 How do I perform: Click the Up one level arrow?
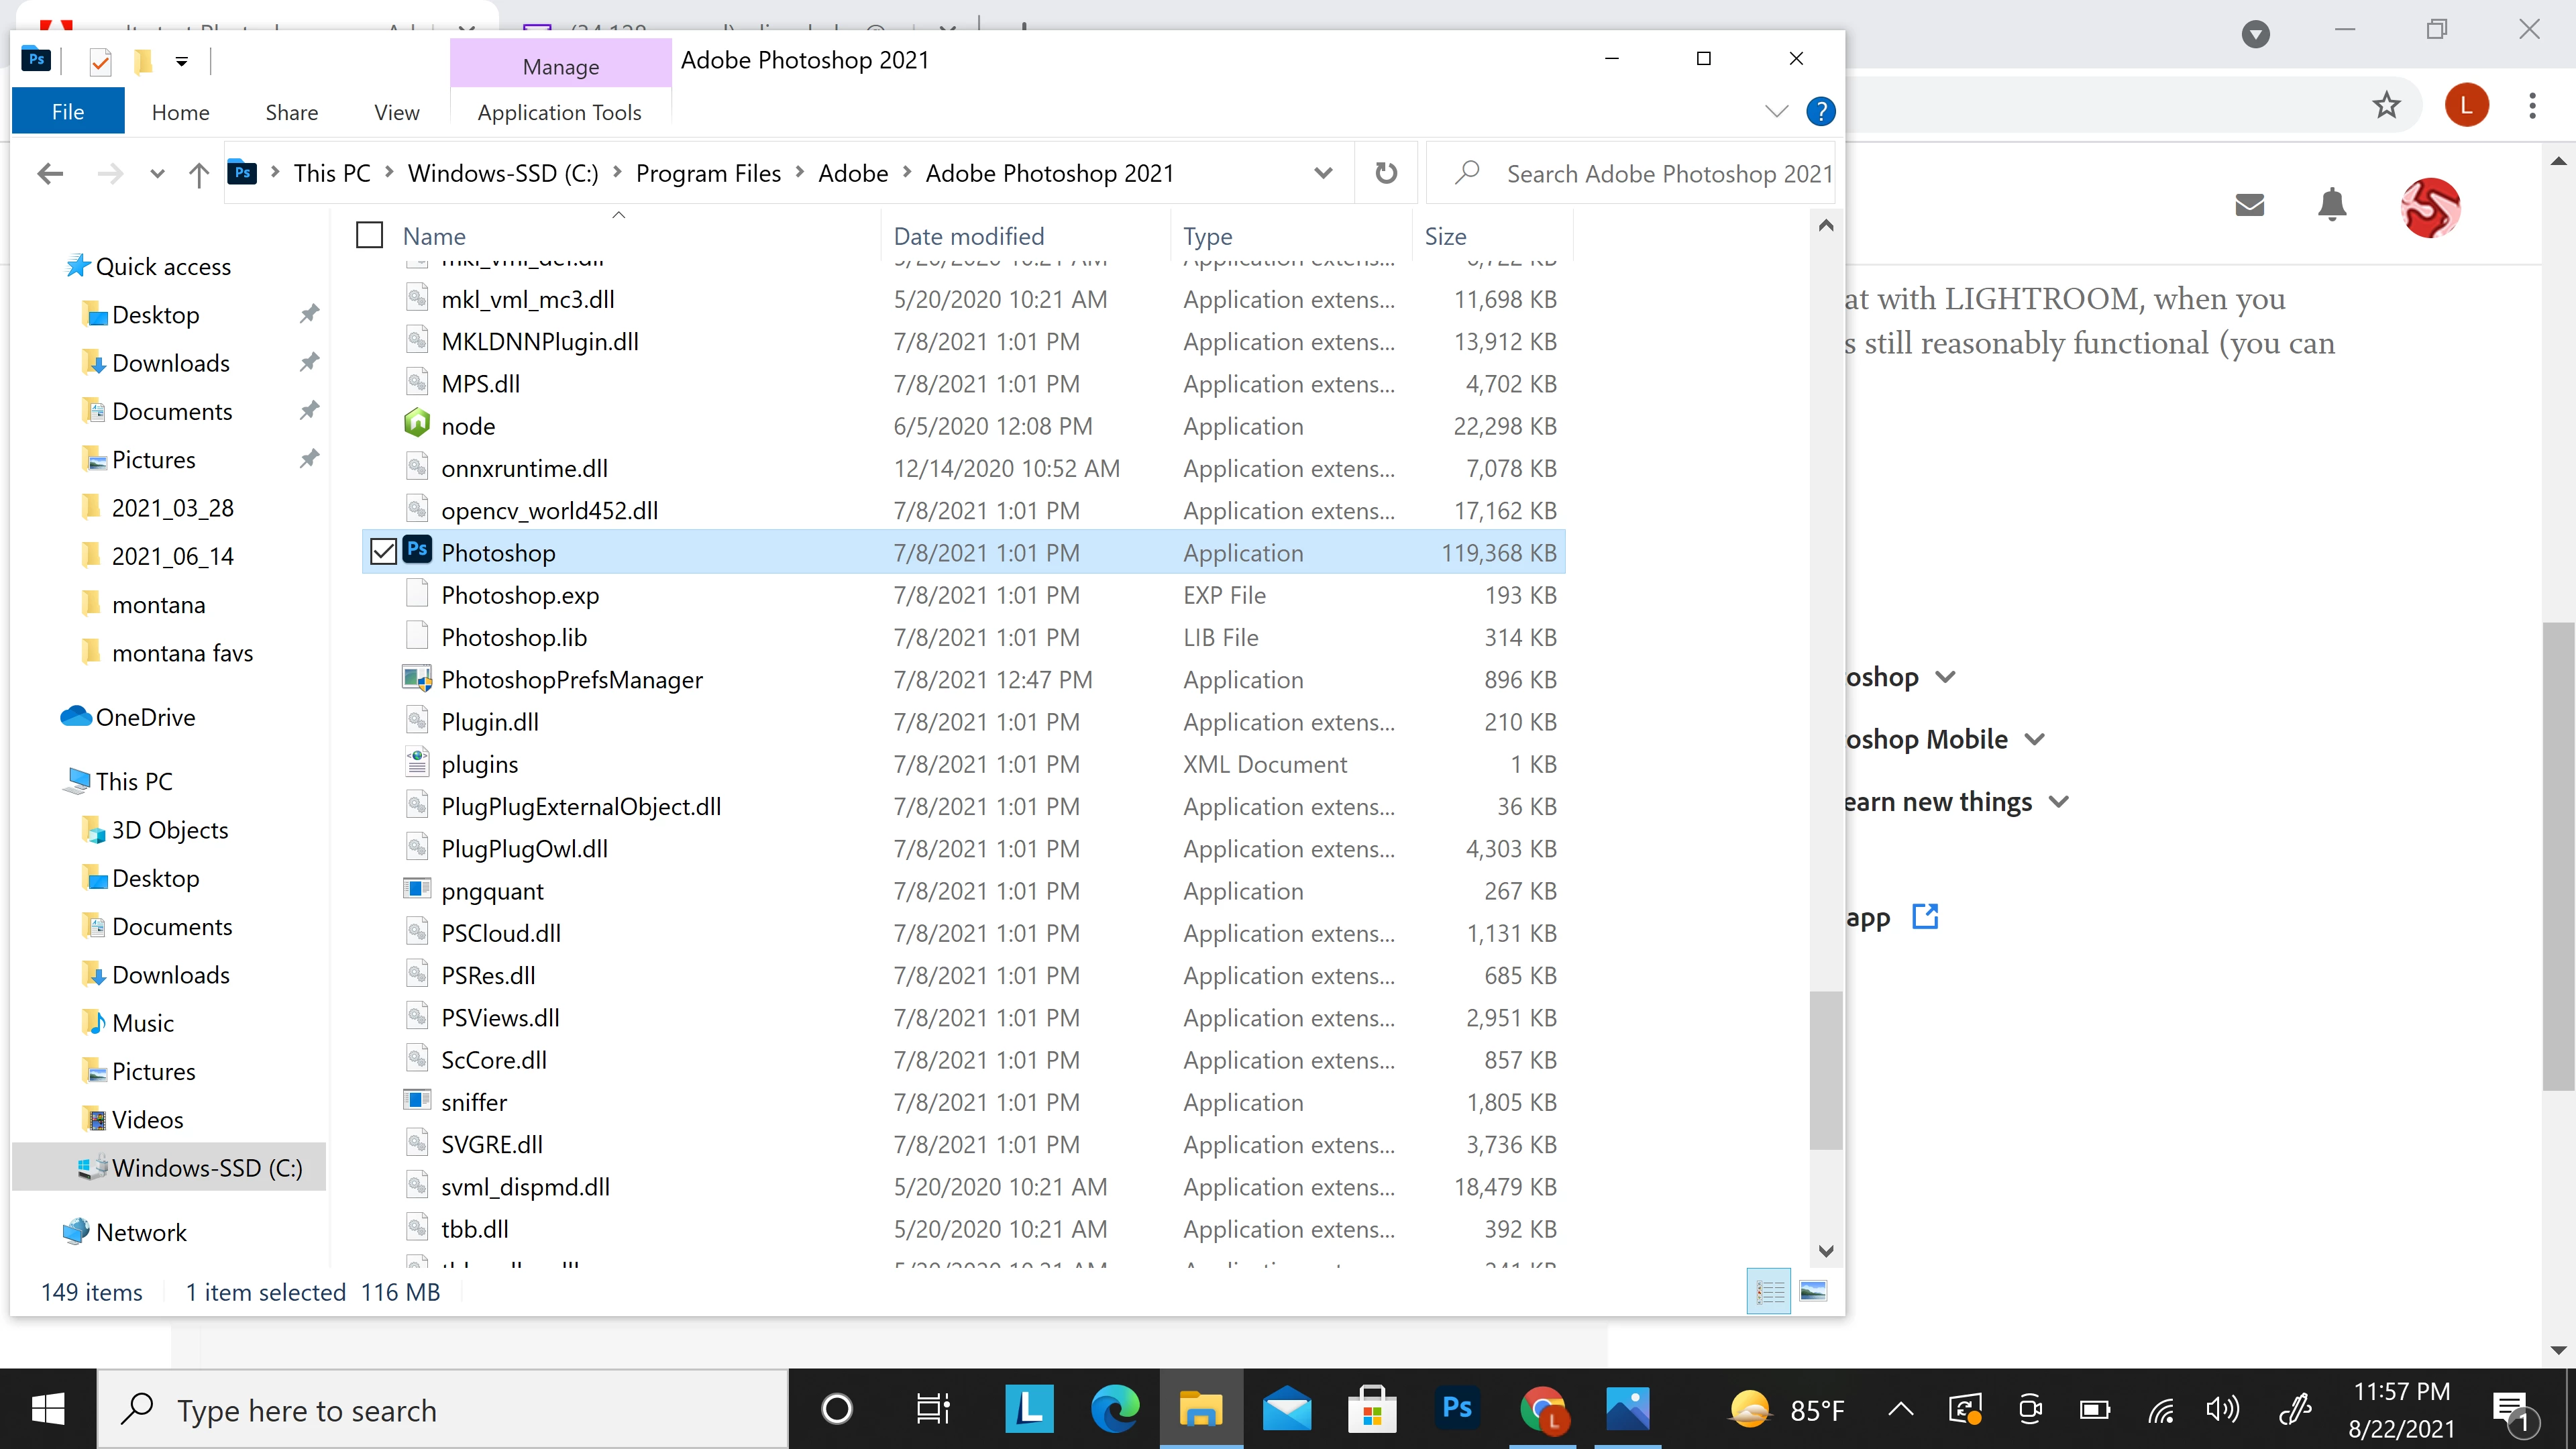point(198,175)
